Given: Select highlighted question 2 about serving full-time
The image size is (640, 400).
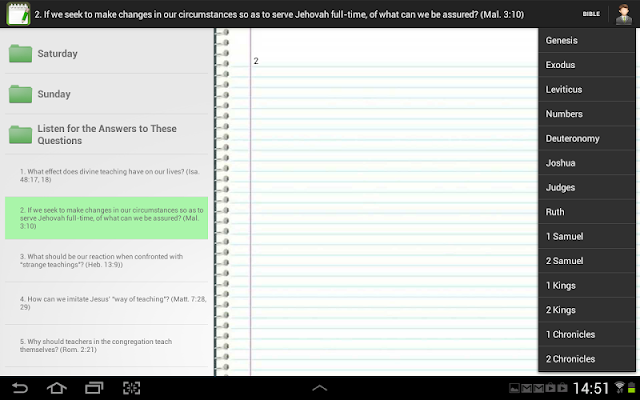Looking at the screenshot, I should pos(107,218).
